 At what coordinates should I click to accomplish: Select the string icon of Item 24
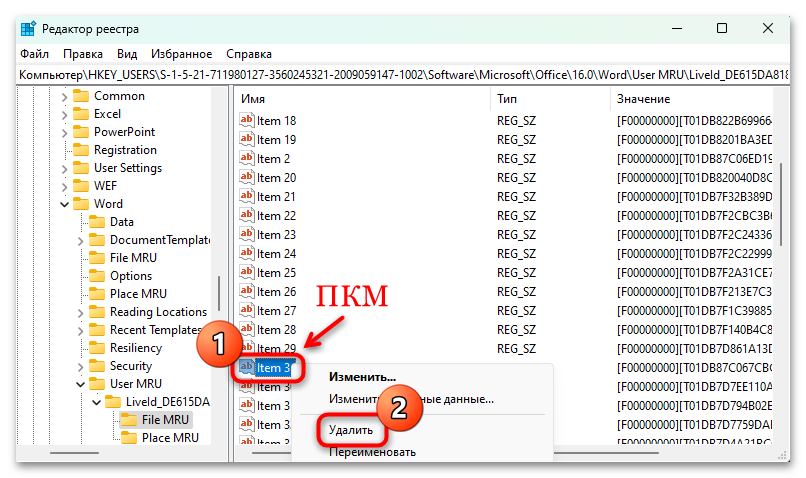tap(247, 253)
